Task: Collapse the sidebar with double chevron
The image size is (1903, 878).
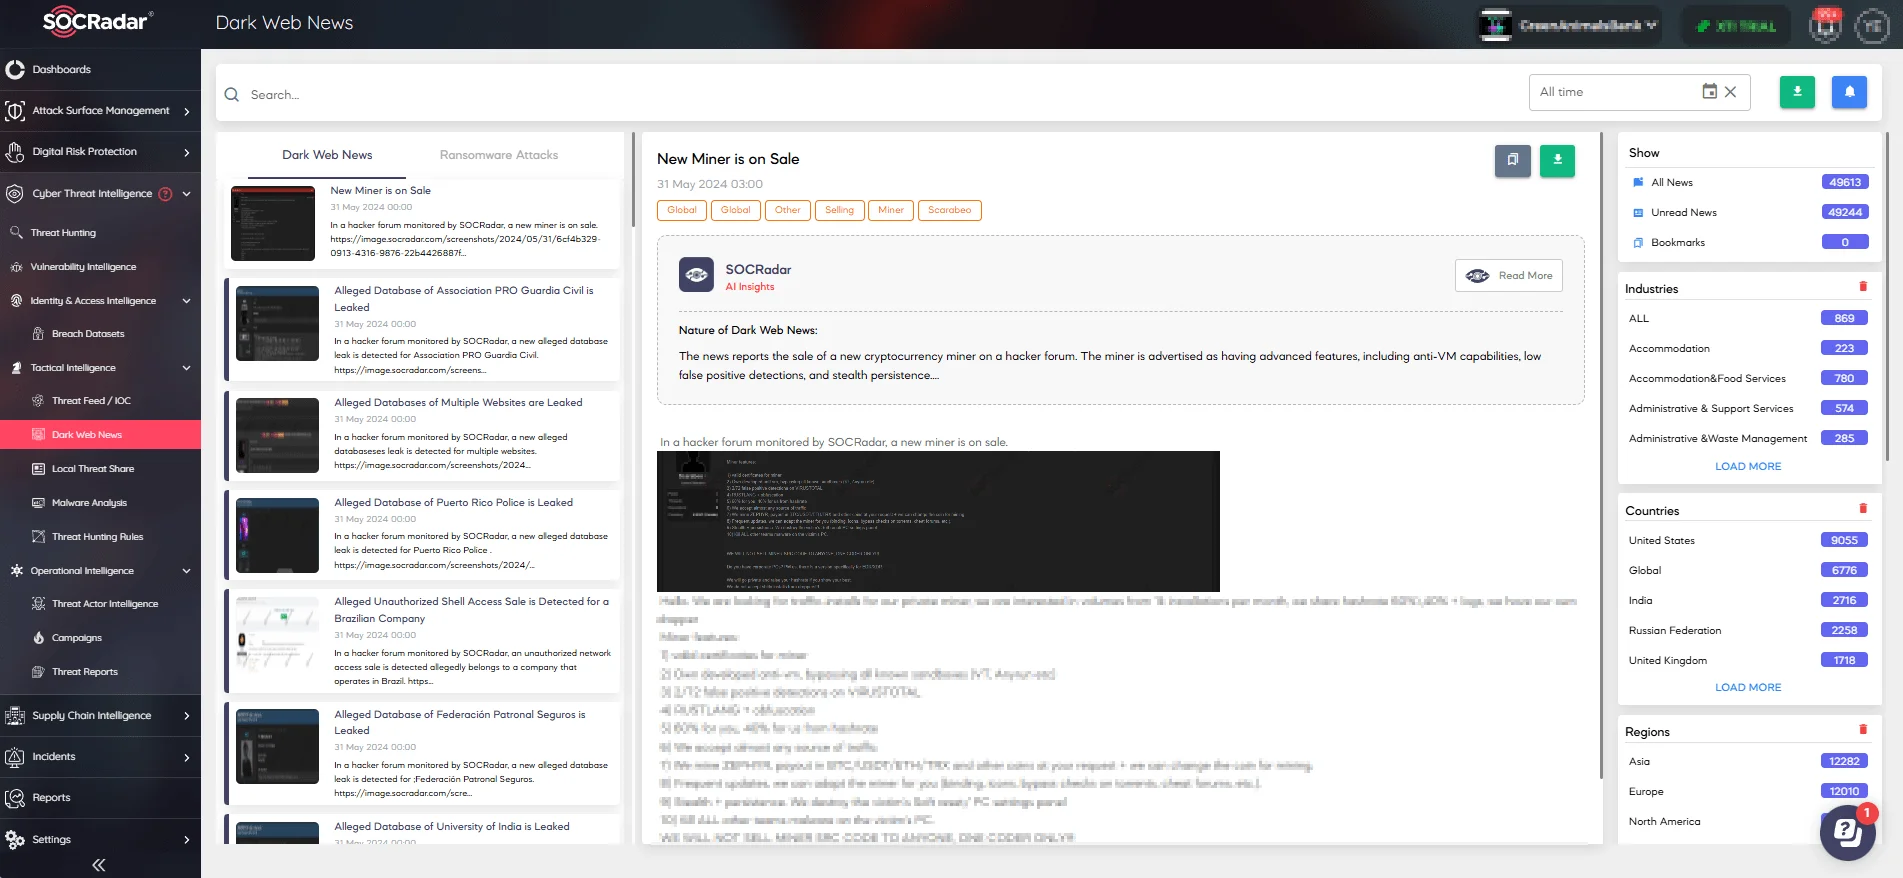Action: 98,865
